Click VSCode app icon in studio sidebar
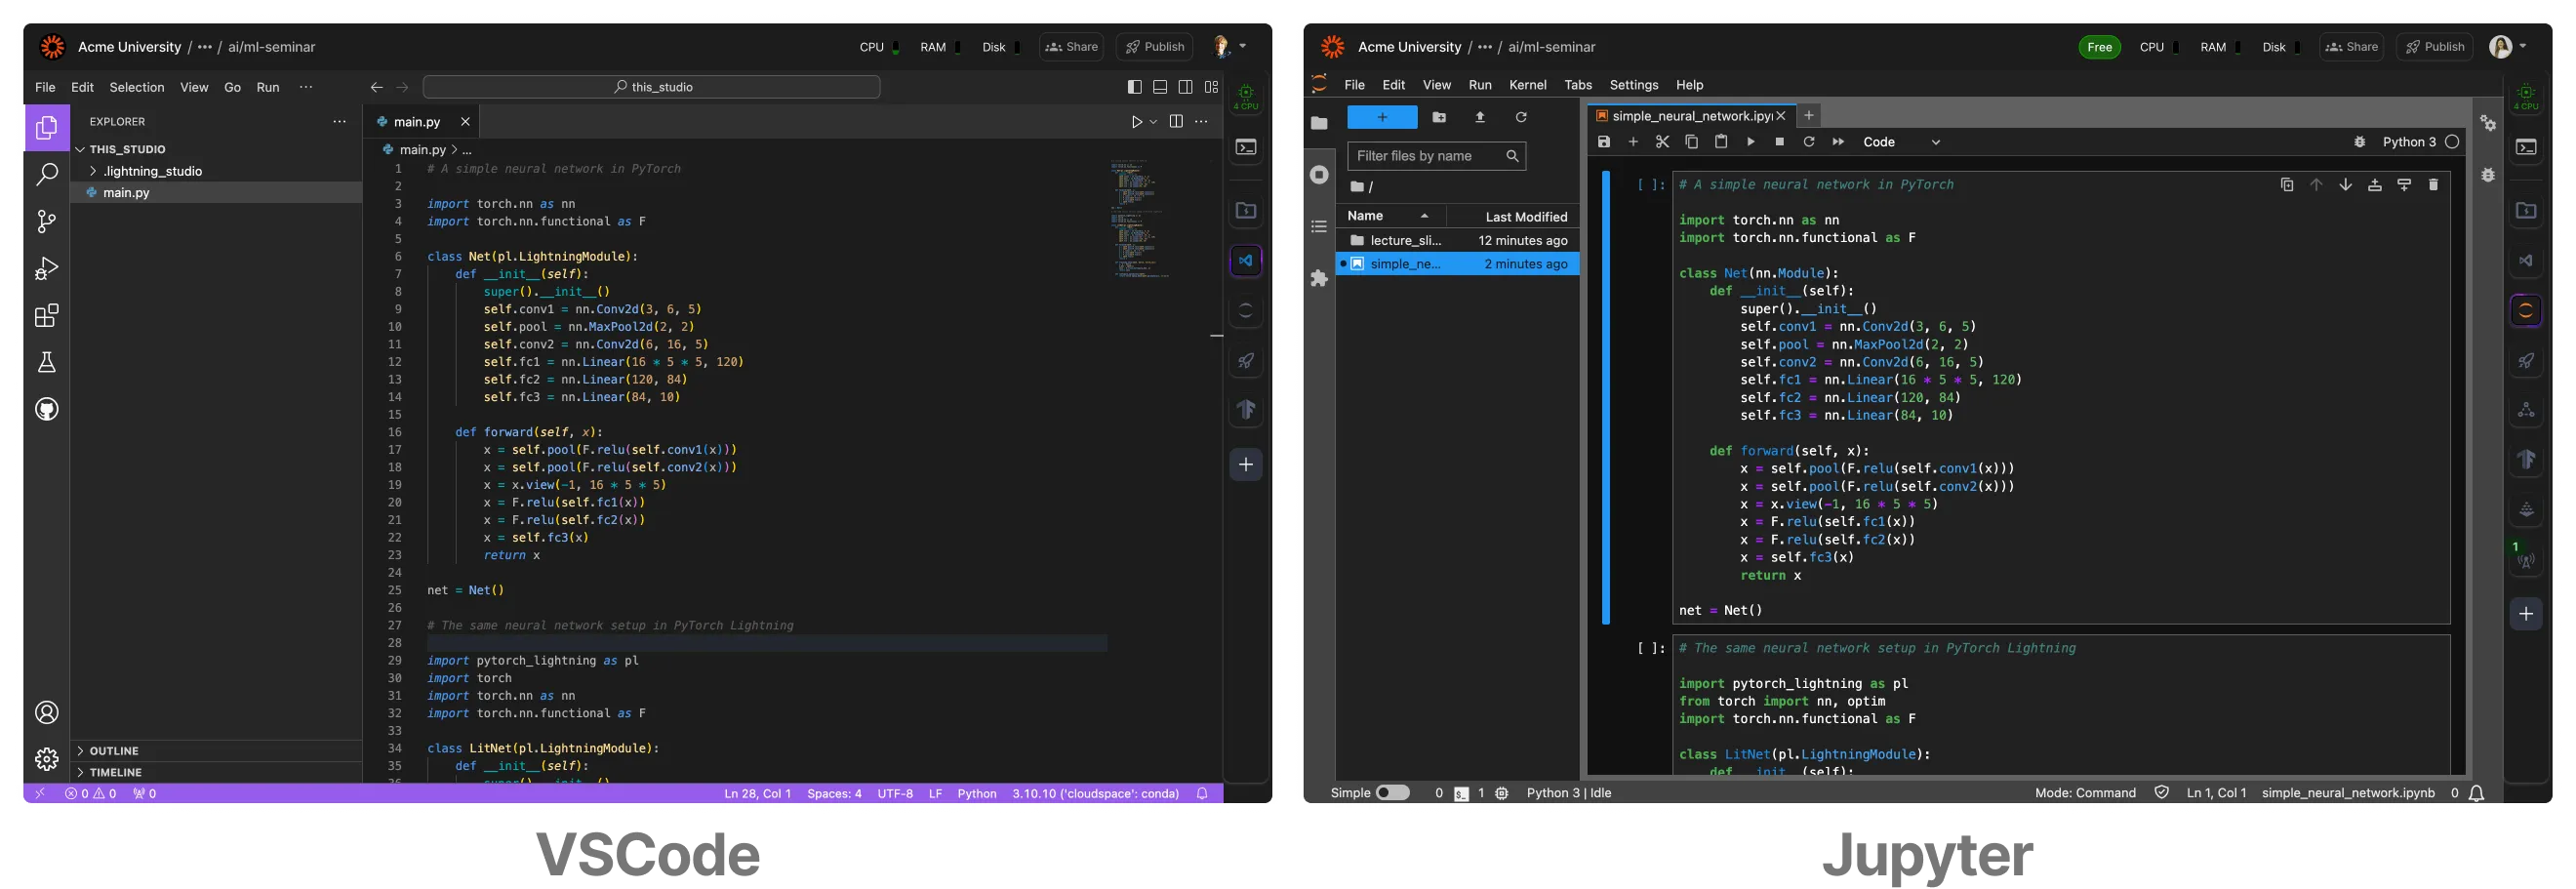This screenshot has height=889, width=2576. (1246, 261)
